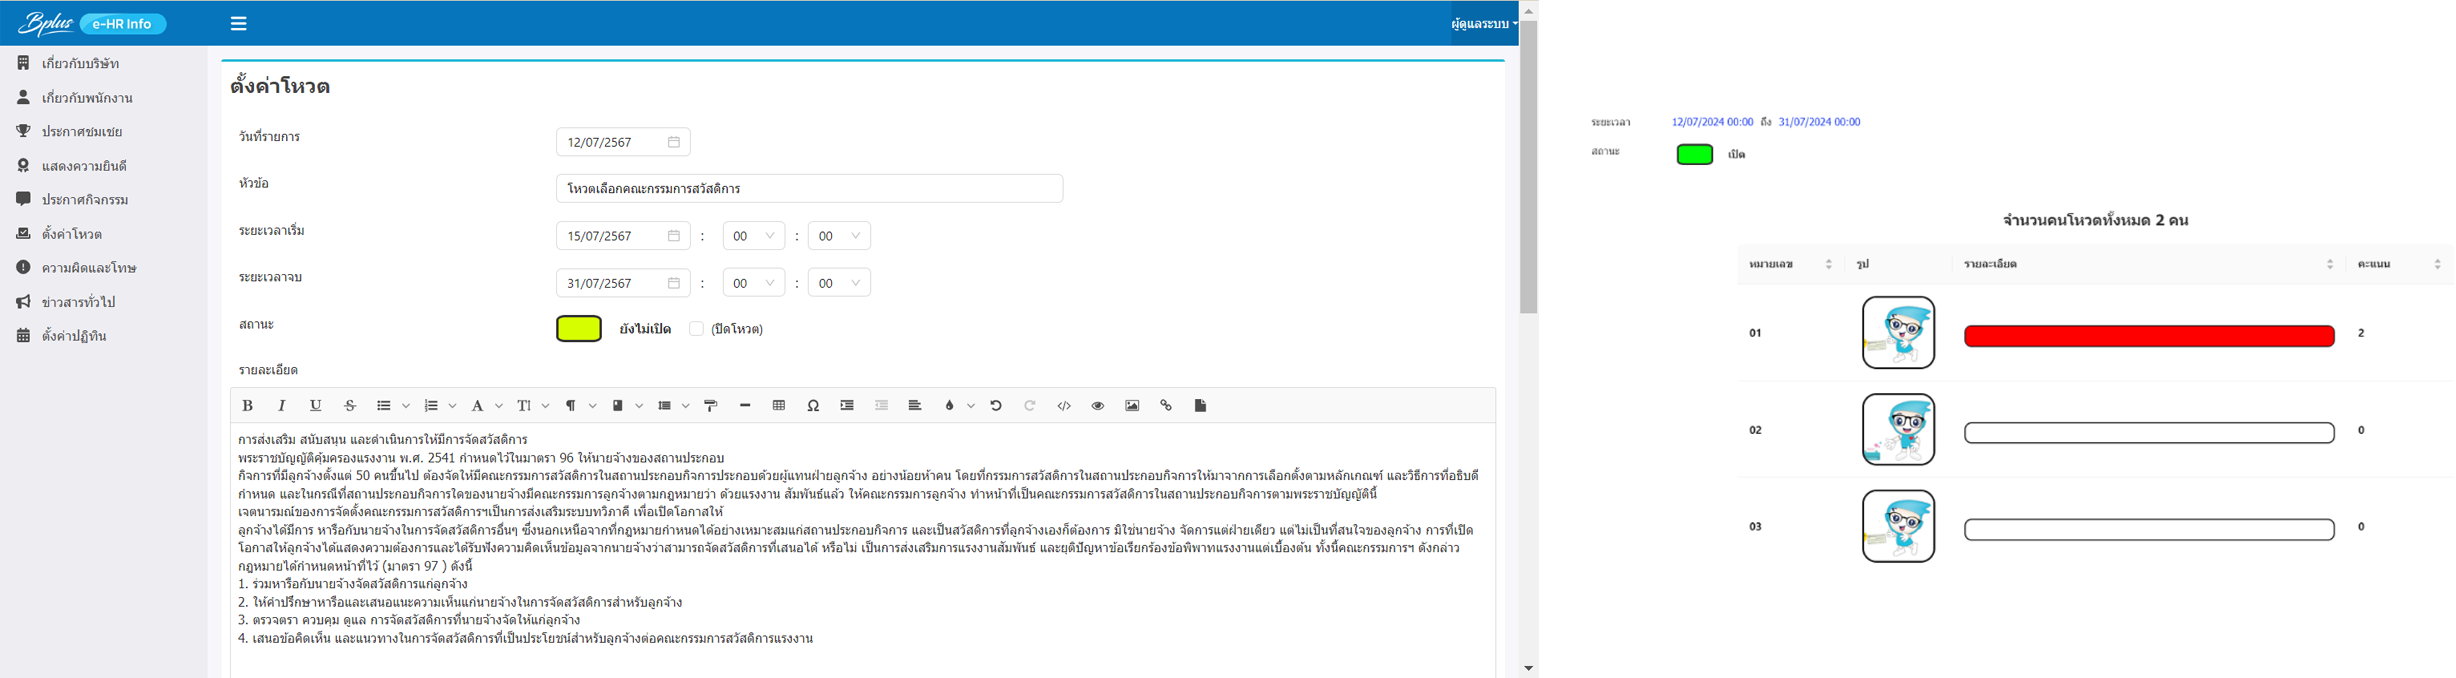Screen dimensions: 2456x678
Task: Click the font size icon
Action: point(524,405)
